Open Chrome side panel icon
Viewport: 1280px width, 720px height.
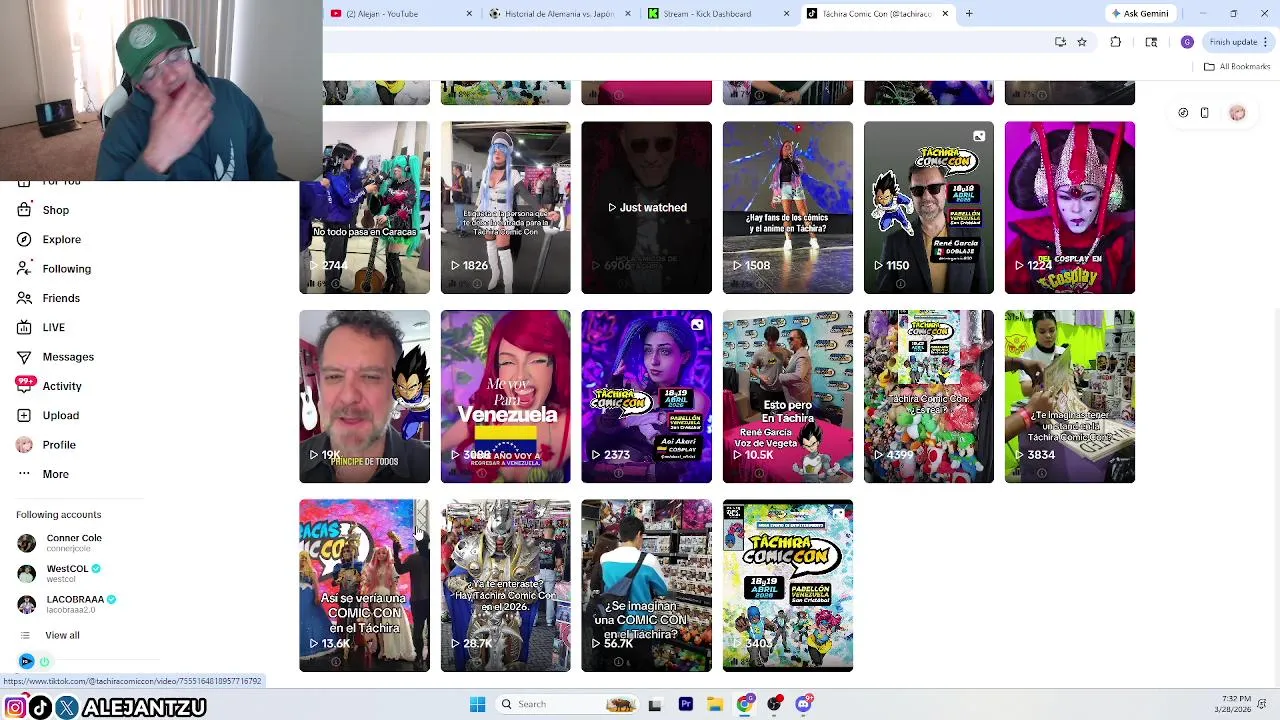pyautogui.click(x=1151, y=42)
